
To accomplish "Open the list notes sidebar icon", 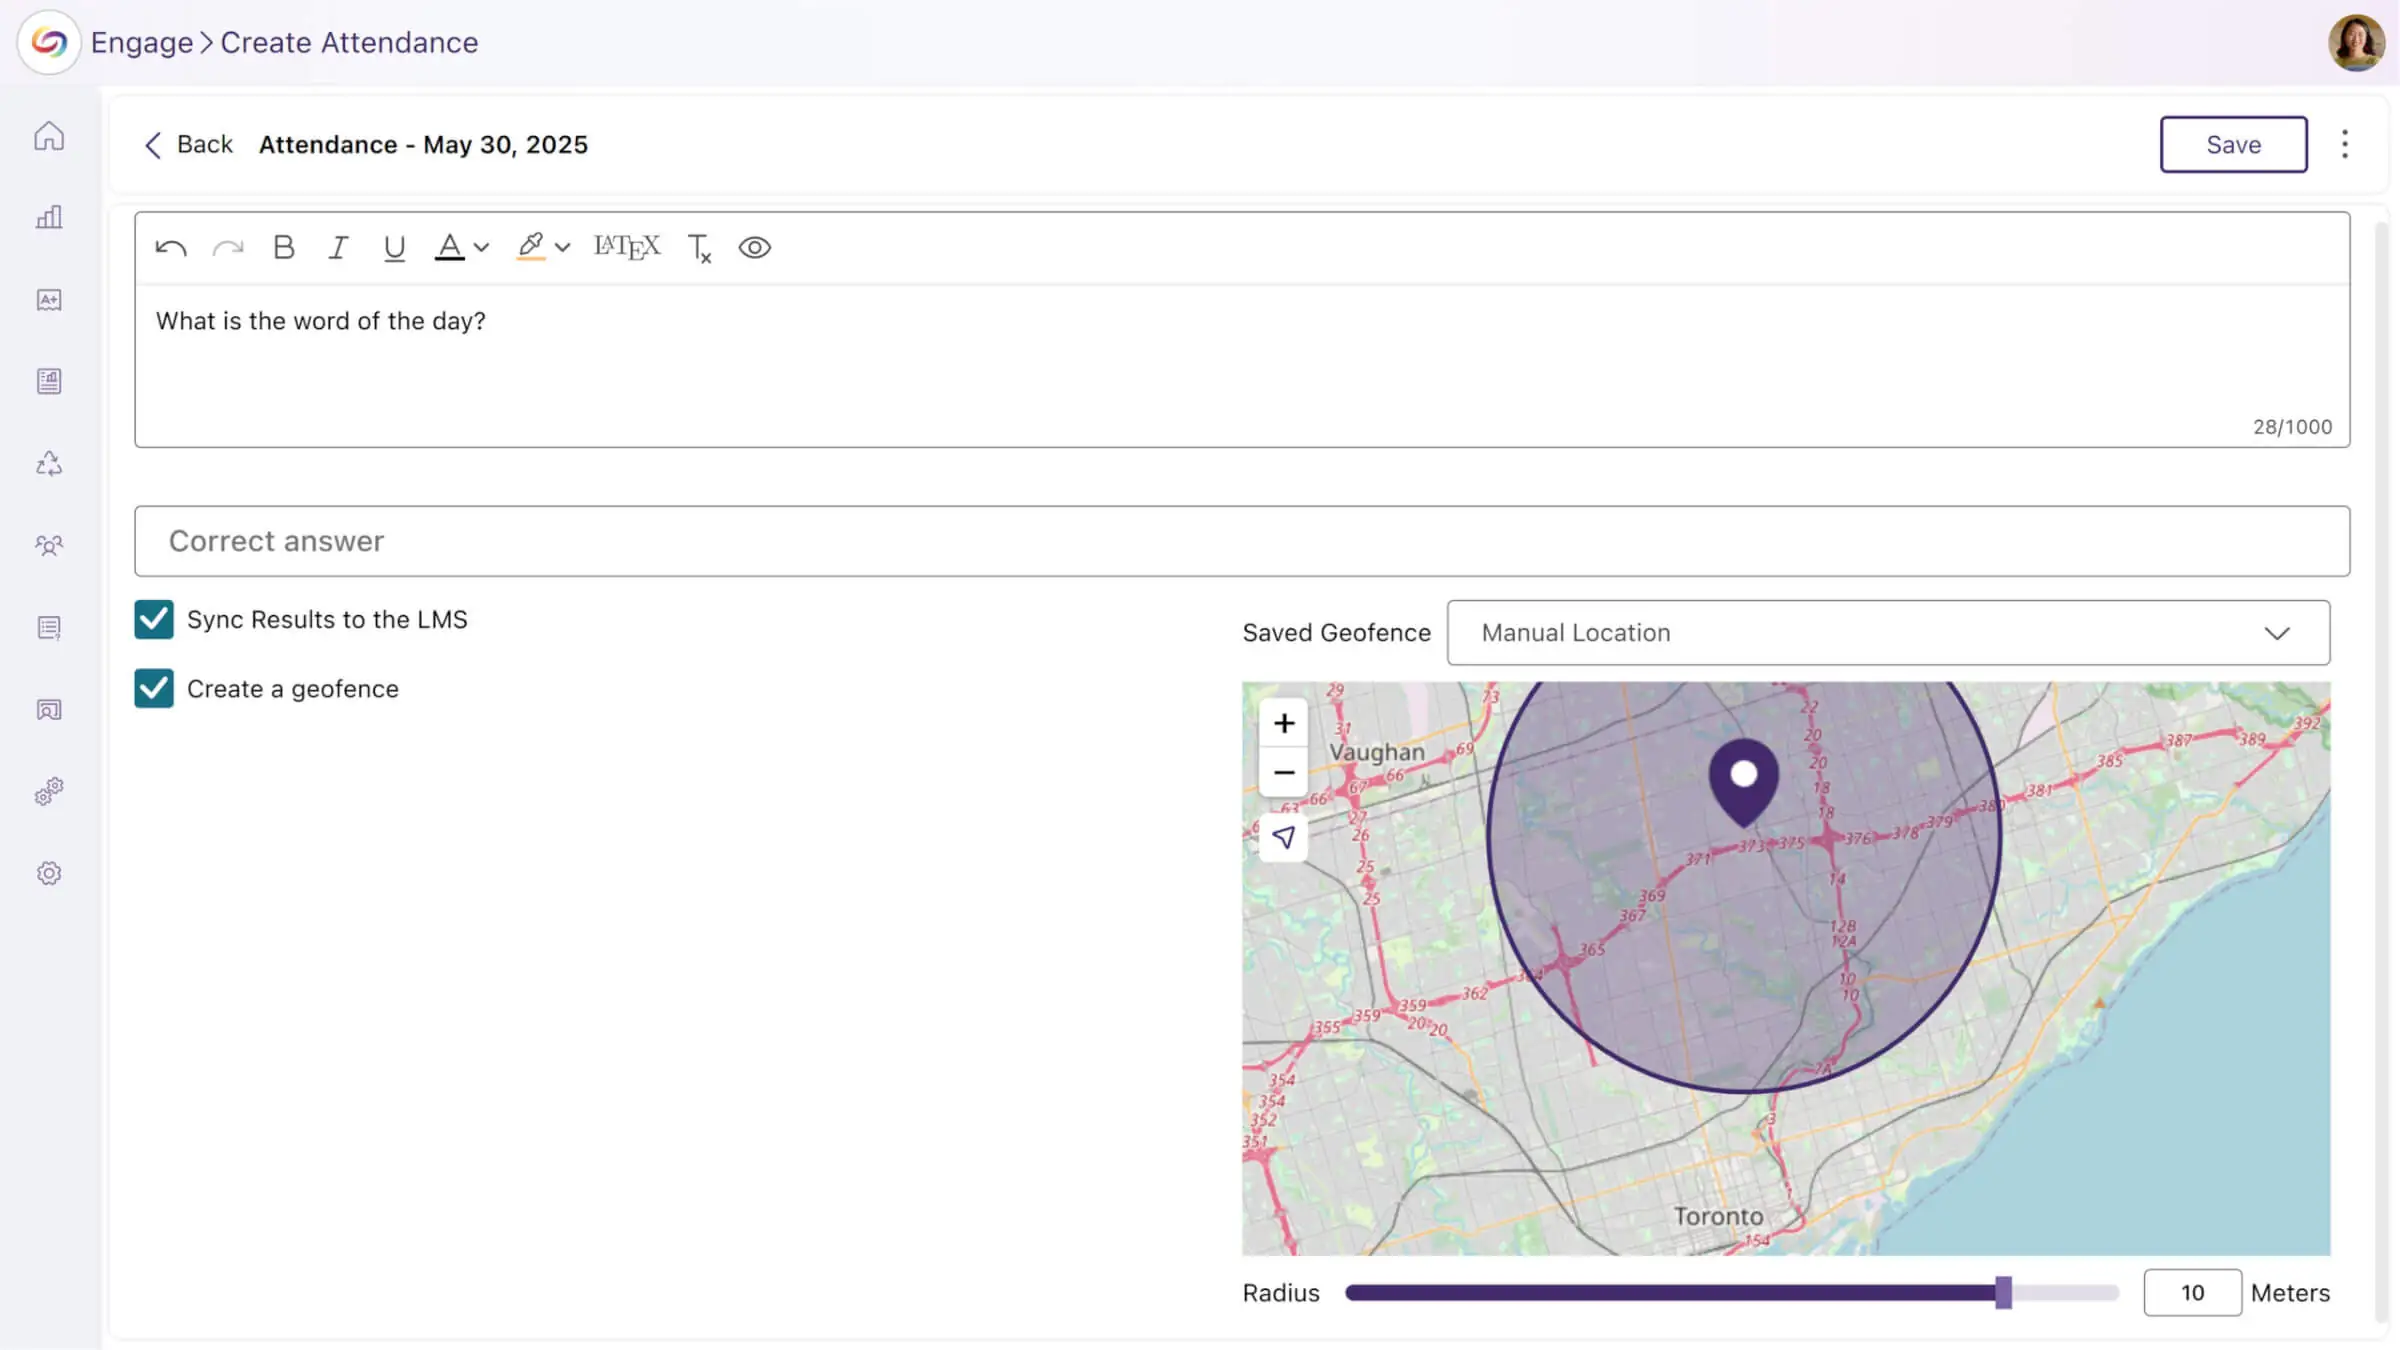I will pos(49,628).
